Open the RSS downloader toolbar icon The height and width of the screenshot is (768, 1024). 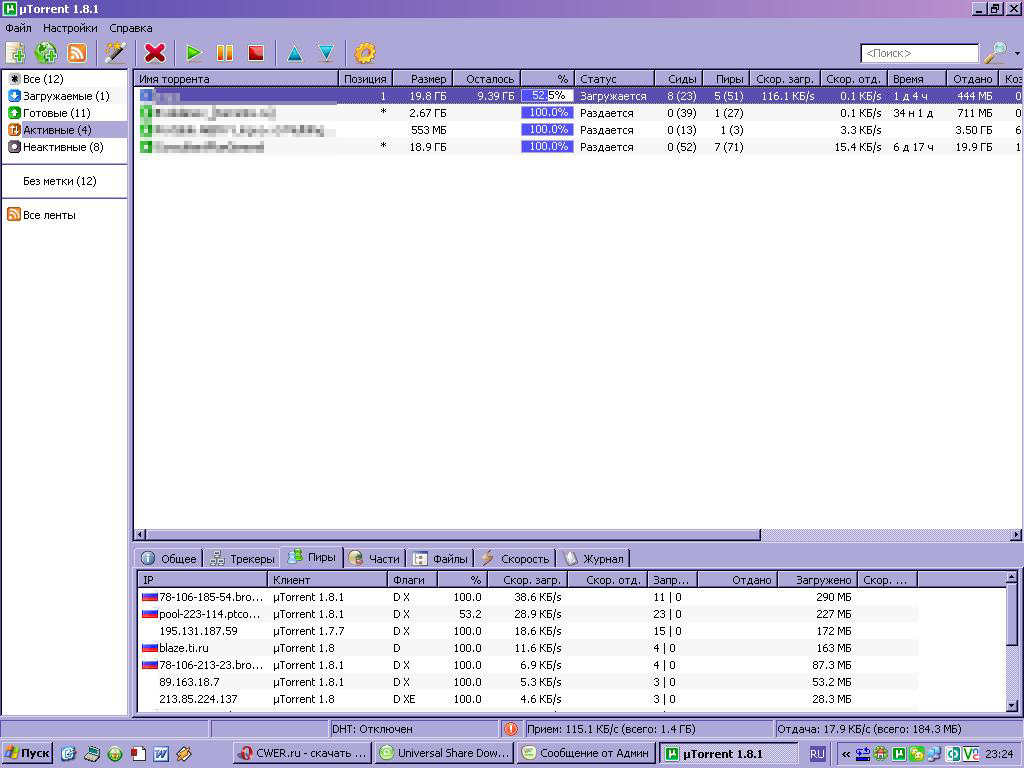77,53
